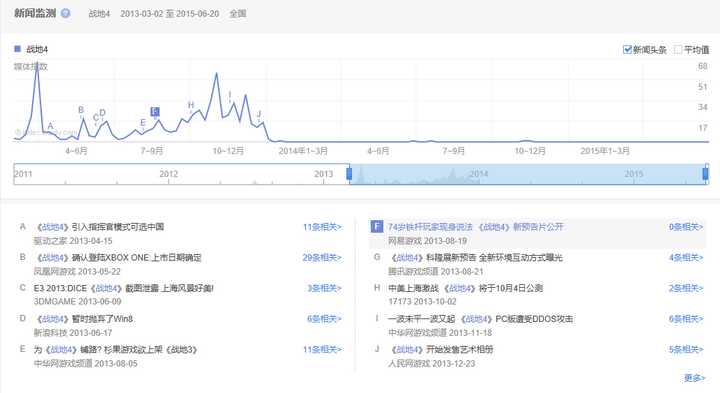Select chart marker A on the trend line

point(51,126)
